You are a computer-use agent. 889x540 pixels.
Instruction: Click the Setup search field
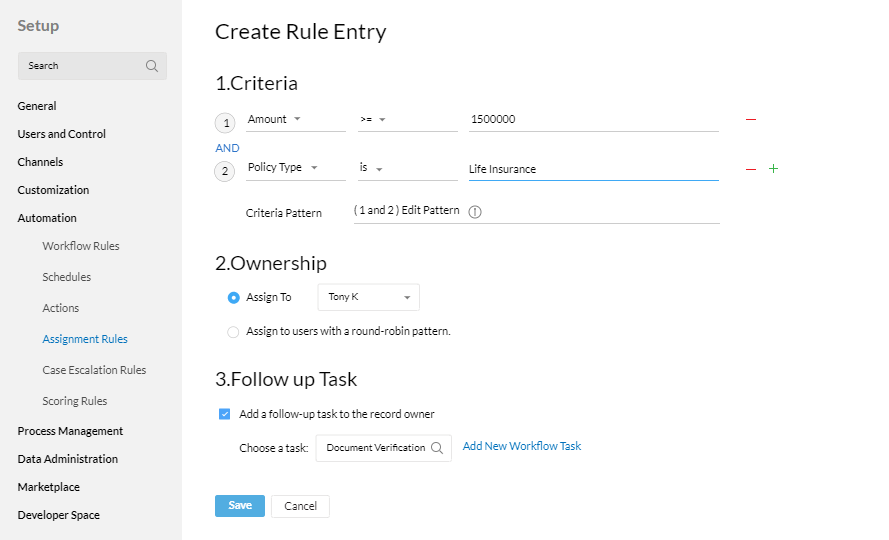[92, 66]
